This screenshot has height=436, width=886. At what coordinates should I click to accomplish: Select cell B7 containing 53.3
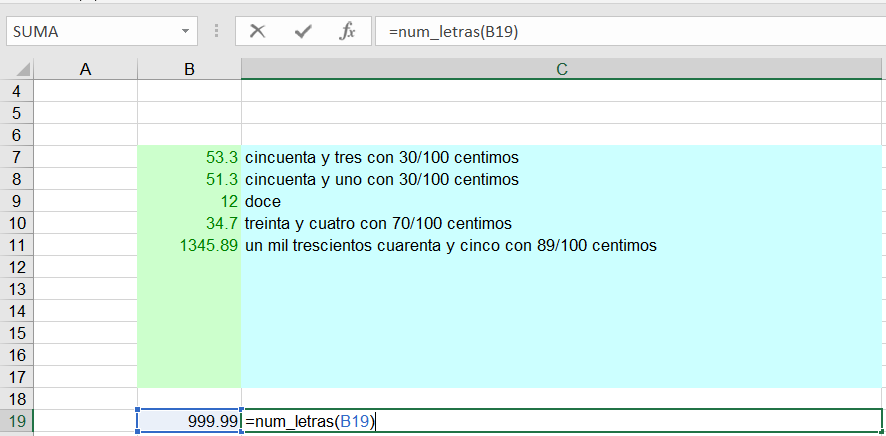[189, 157]
